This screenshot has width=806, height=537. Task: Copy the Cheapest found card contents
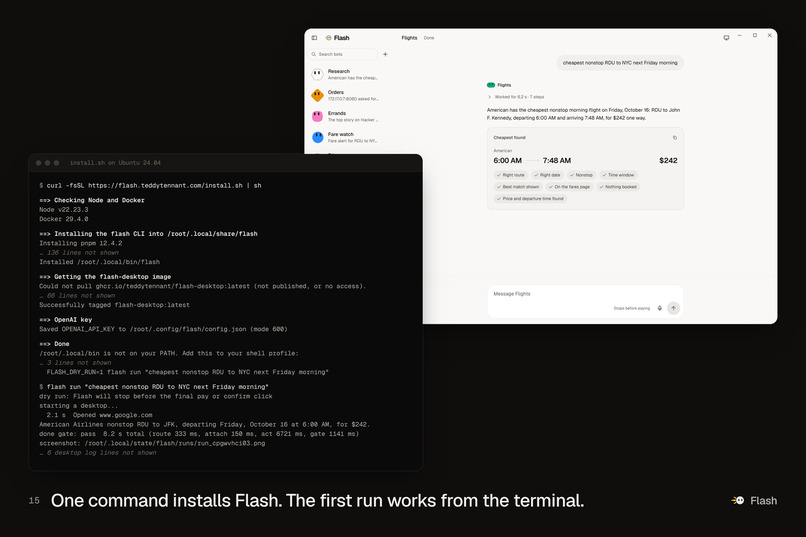674,138
